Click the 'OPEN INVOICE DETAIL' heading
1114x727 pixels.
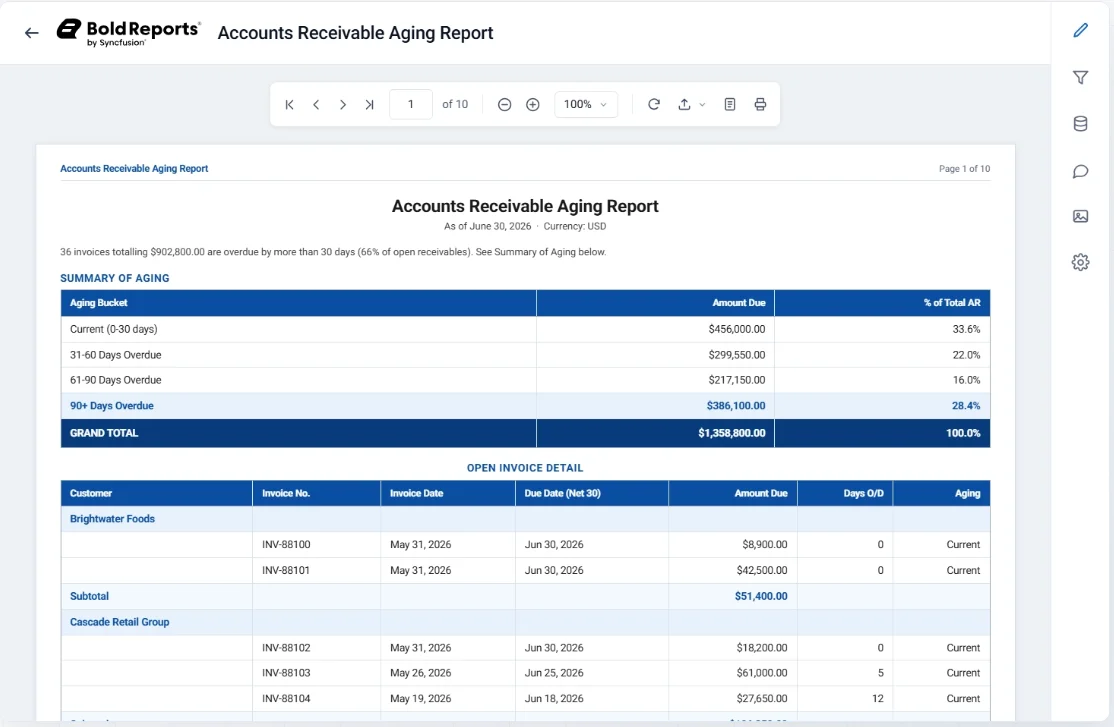point(525,468)
